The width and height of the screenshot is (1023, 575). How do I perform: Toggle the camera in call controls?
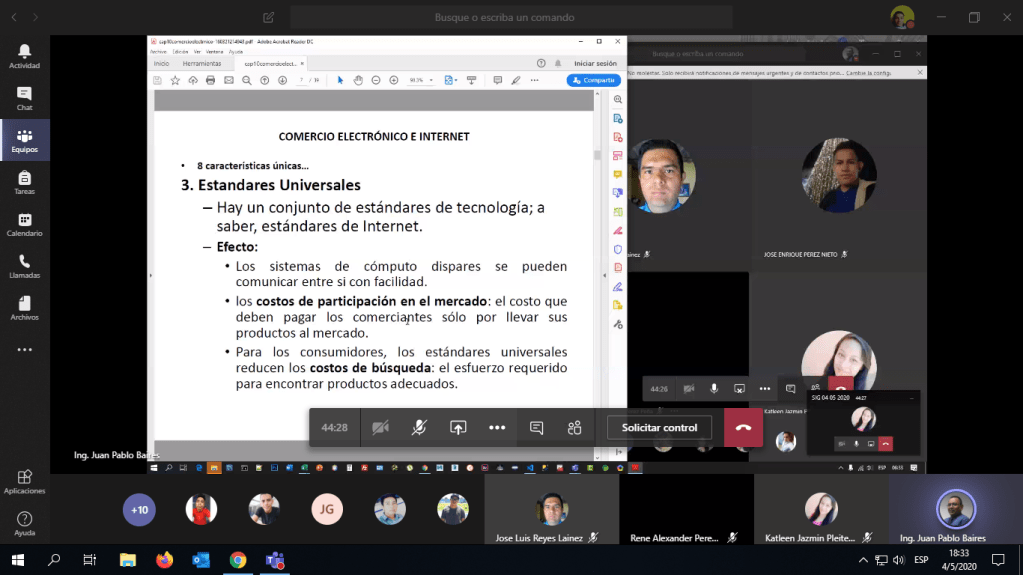[380, 428]
